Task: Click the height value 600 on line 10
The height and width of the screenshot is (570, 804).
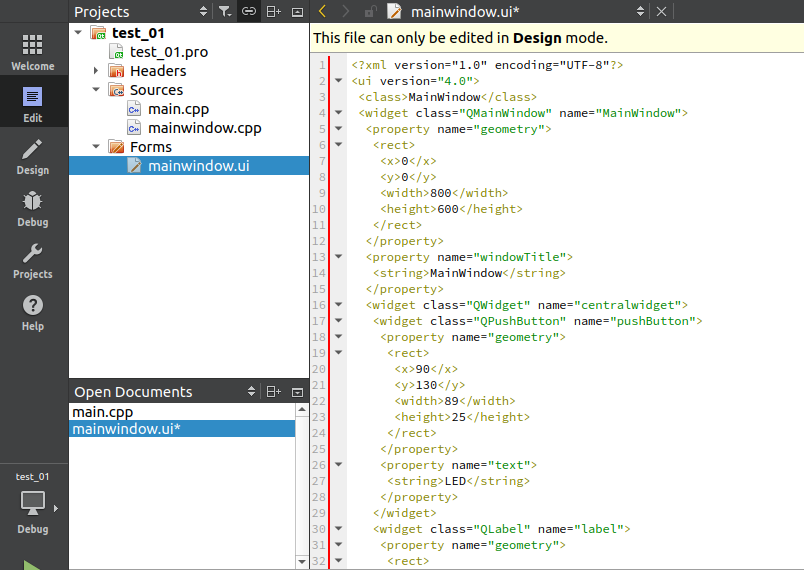Action: [x=448, y=209]
